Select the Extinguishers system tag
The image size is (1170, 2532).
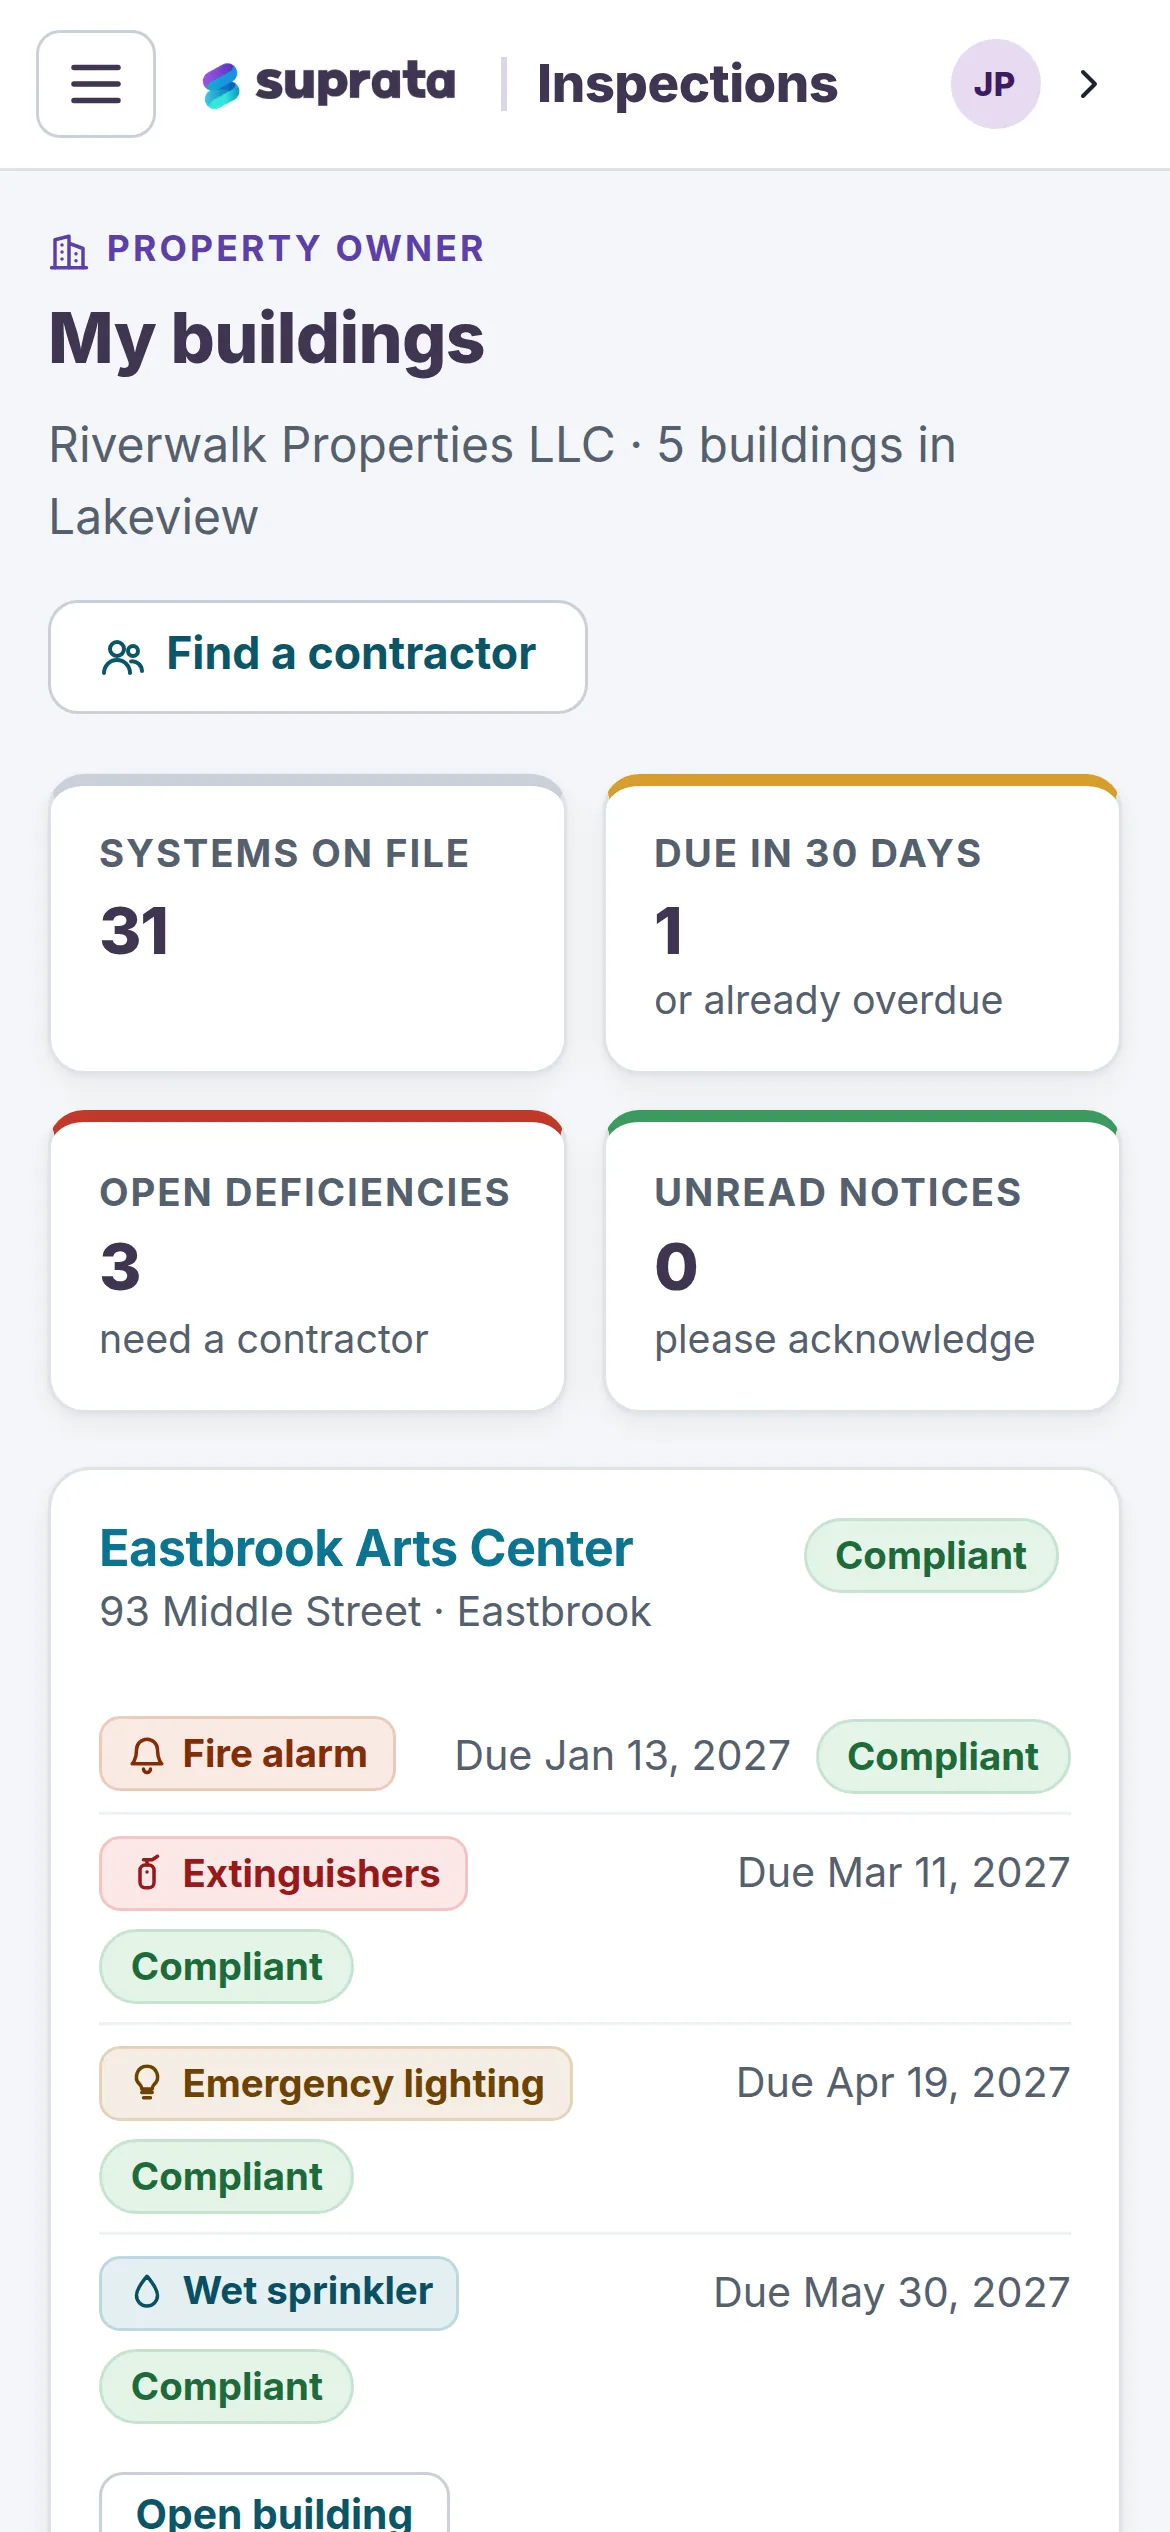(283, 1873)
